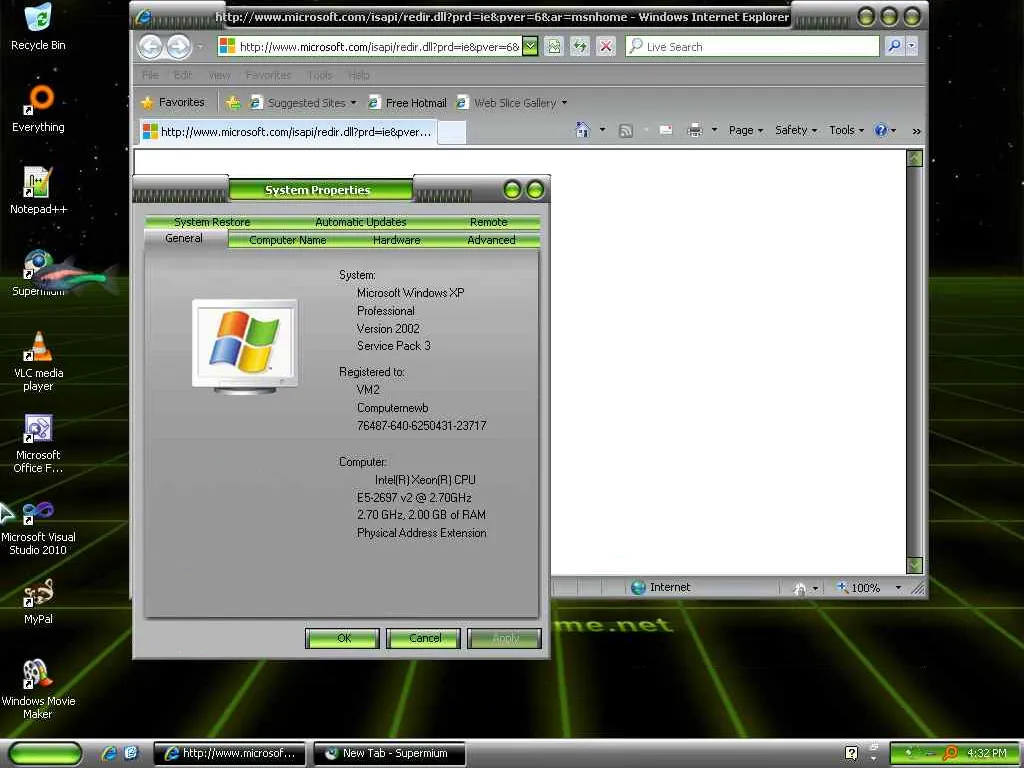Click the Print icon in the command bar
Image resolution: width=1024 pixels, height=768 pixels.
point(695,131)
